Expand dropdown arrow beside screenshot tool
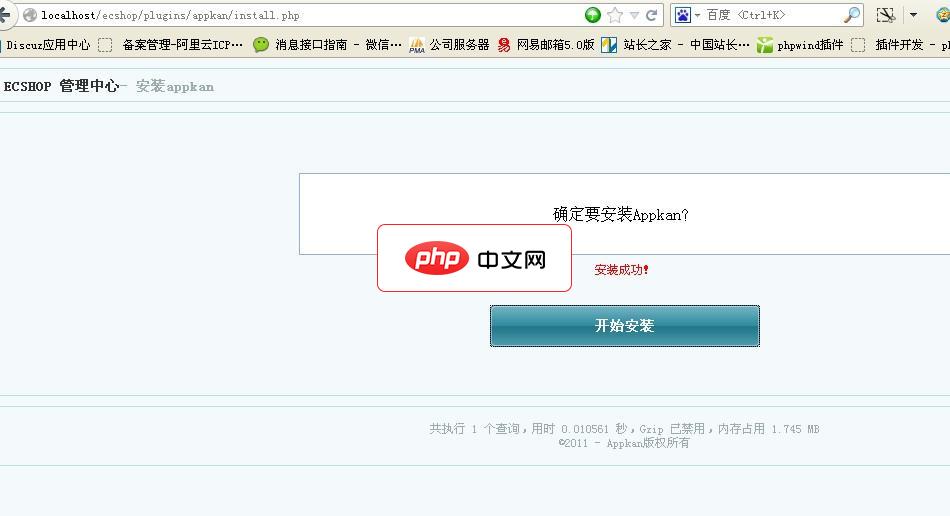The height and width of the screenshot is (516, 950). click(912, 15)
